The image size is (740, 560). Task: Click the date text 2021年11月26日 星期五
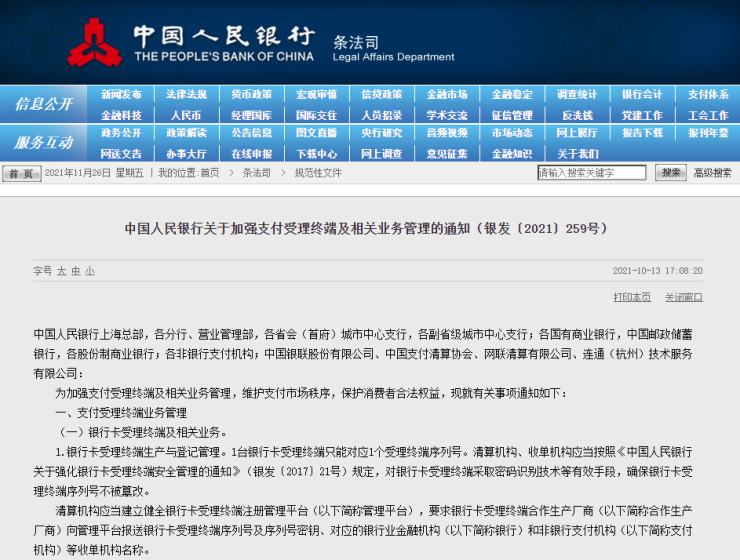pyautogui.click(x=94, y=173)
